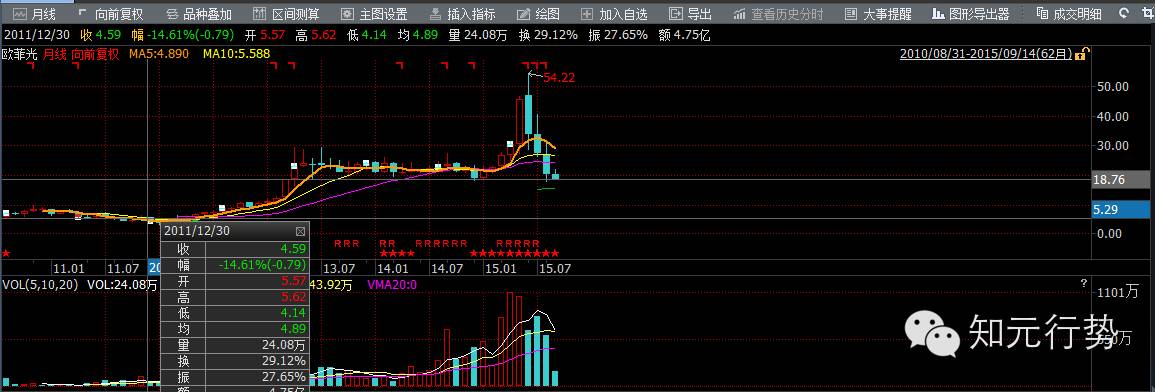Close the 2011/12/30 data tooltip panel
The height and width of the screenshot is (392, 1155).
click(300, 231)
